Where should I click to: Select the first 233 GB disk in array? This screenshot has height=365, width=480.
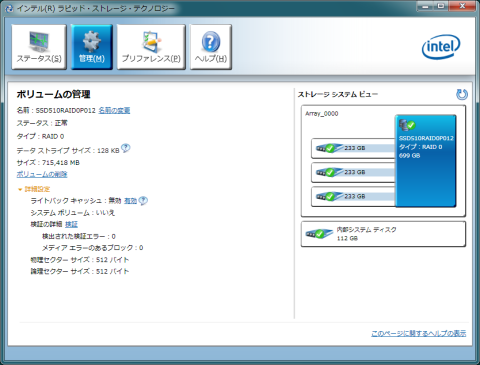[353, 148]
